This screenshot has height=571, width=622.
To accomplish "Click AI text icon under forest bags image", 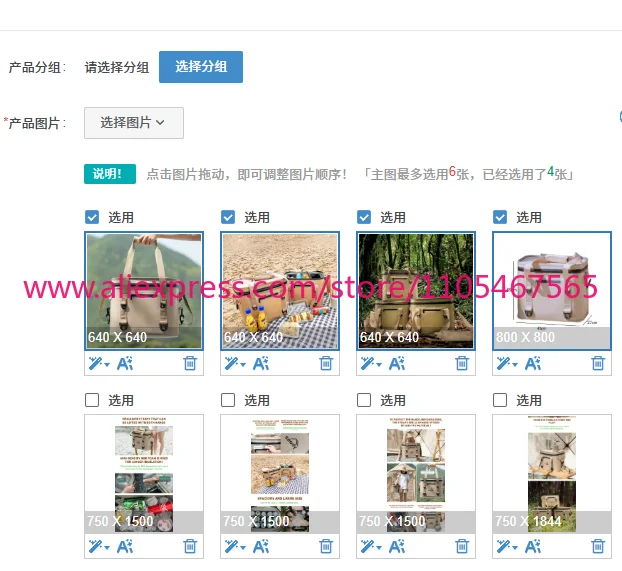I will click(x=397, y=363).
